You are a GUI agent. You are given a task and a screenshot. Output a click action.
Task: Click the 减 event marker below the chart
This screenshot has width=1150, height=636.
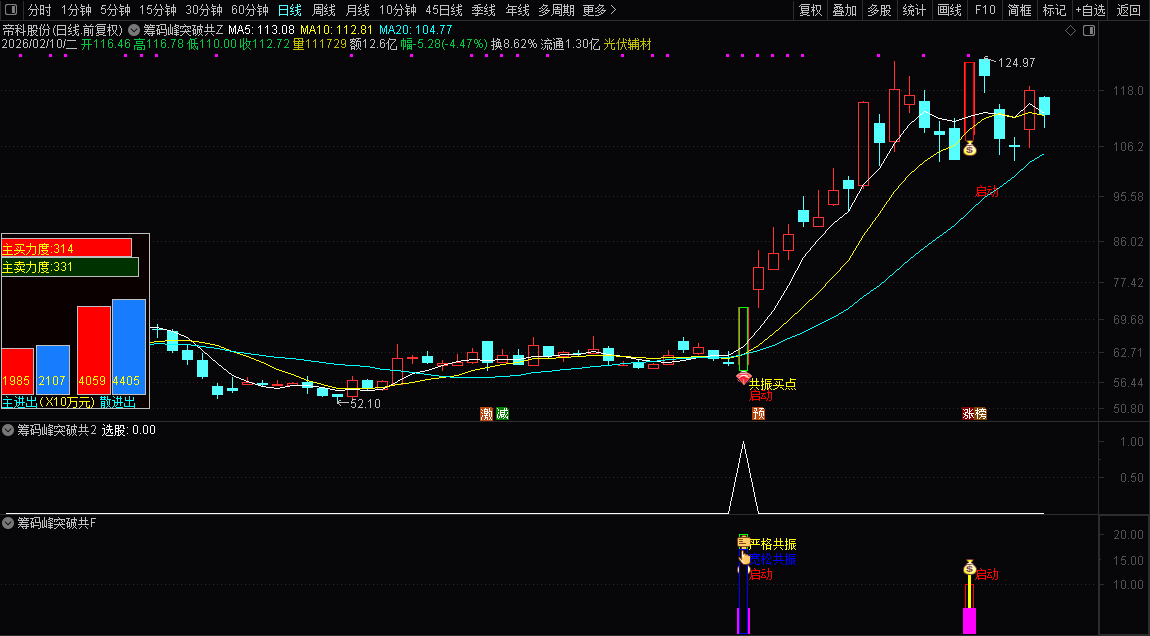pyautogui.click(x=502, y=414)
